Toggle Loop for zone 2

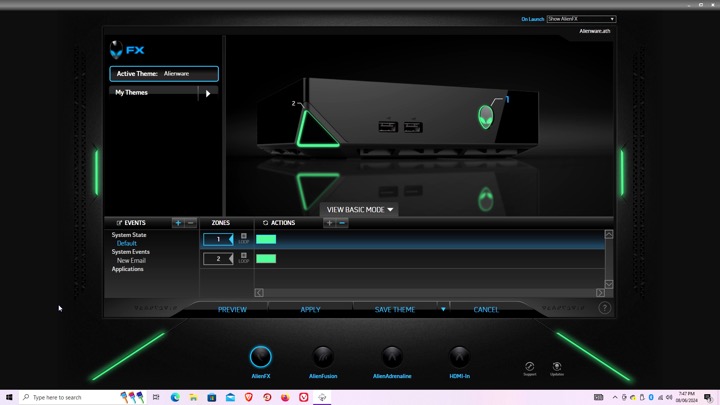pos(244,257)
